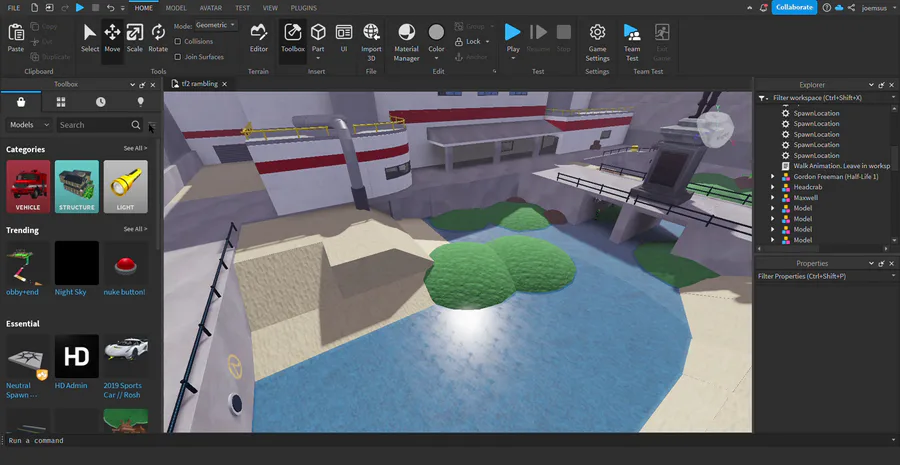The height and width of the screenshot is (465, 900).
Task: Open Toolbox Creations lightbulb tab
Action: click(141, 102)
